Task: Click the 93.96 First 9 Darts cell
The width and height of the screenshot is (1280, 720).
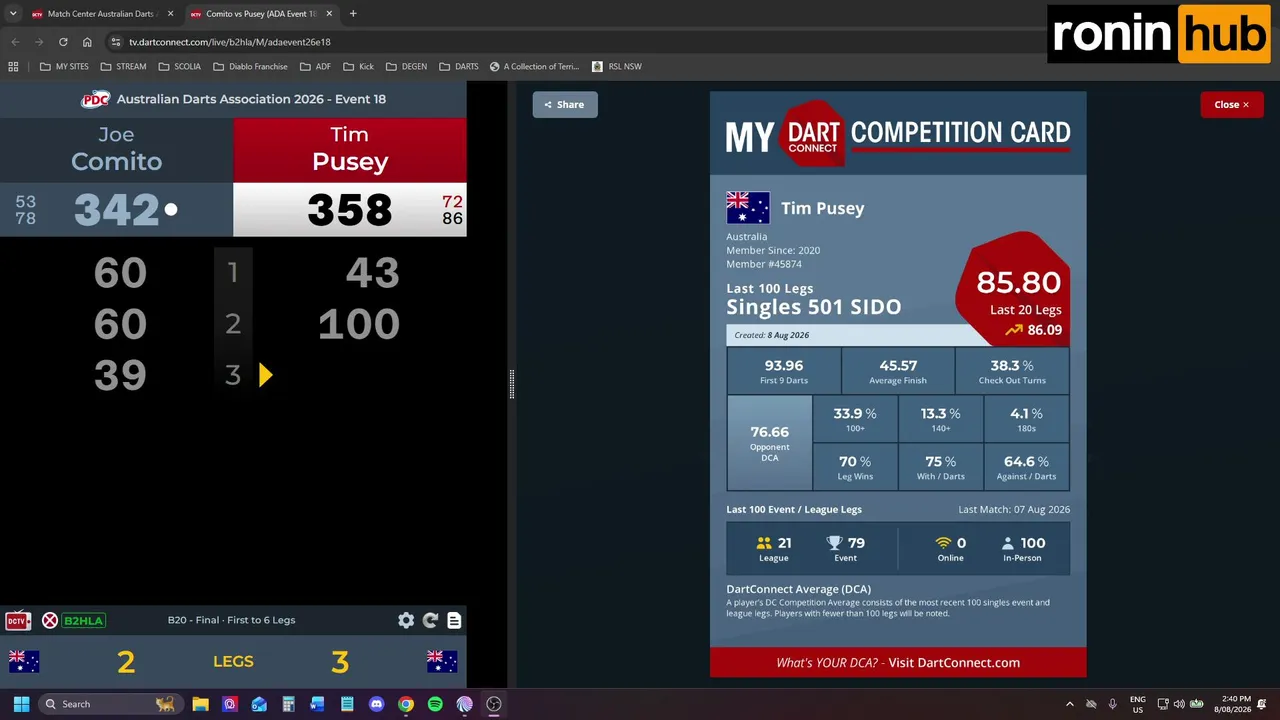Action: click(x=784, y=371)
